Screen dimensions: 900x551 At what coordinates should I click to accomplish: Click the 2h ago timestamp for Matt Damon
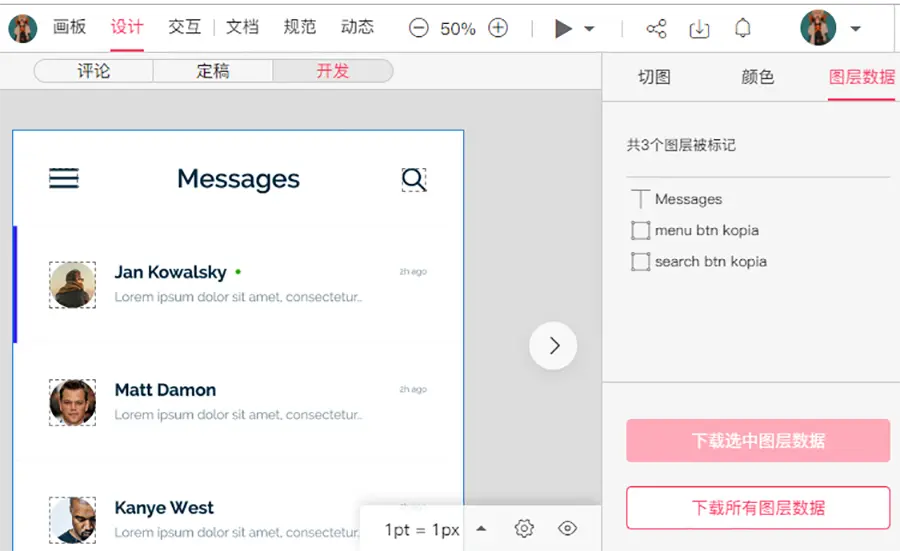(x=413, y=389)
